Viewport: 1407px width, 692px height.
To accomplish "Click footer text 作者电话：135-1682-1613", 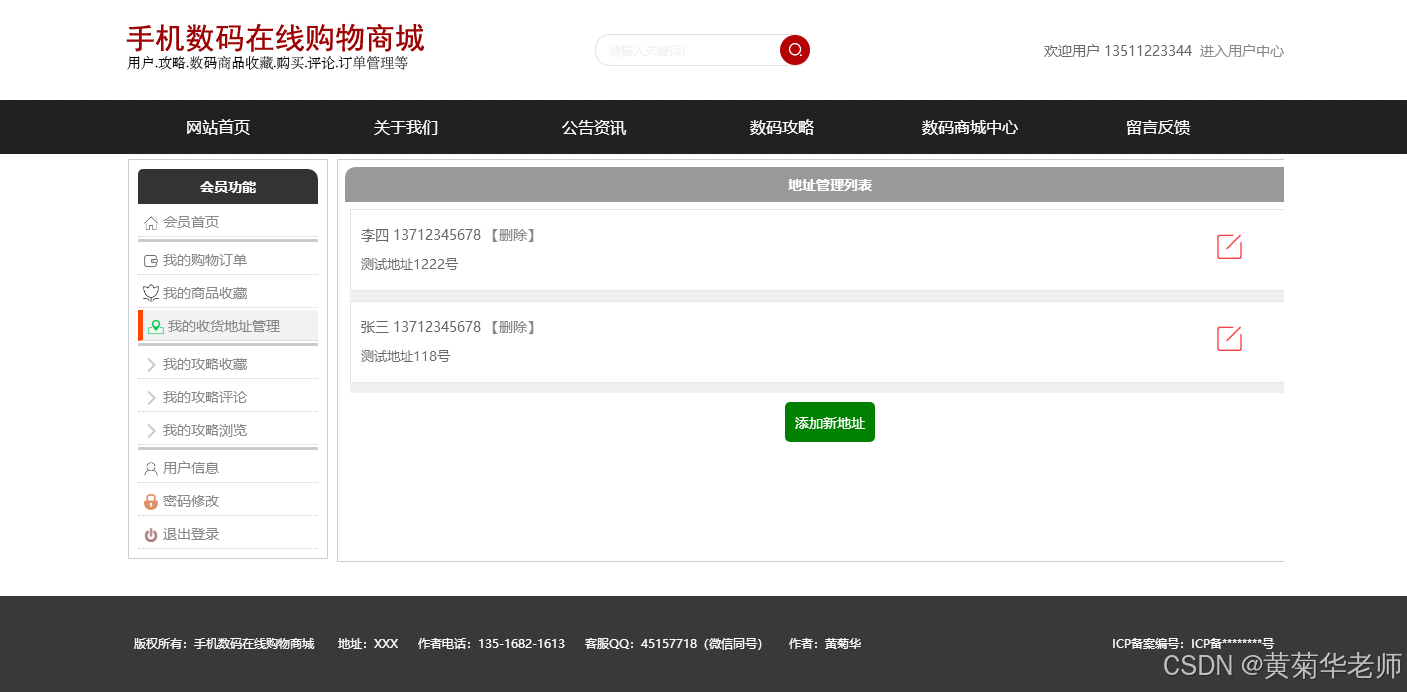I will point(491,644).
